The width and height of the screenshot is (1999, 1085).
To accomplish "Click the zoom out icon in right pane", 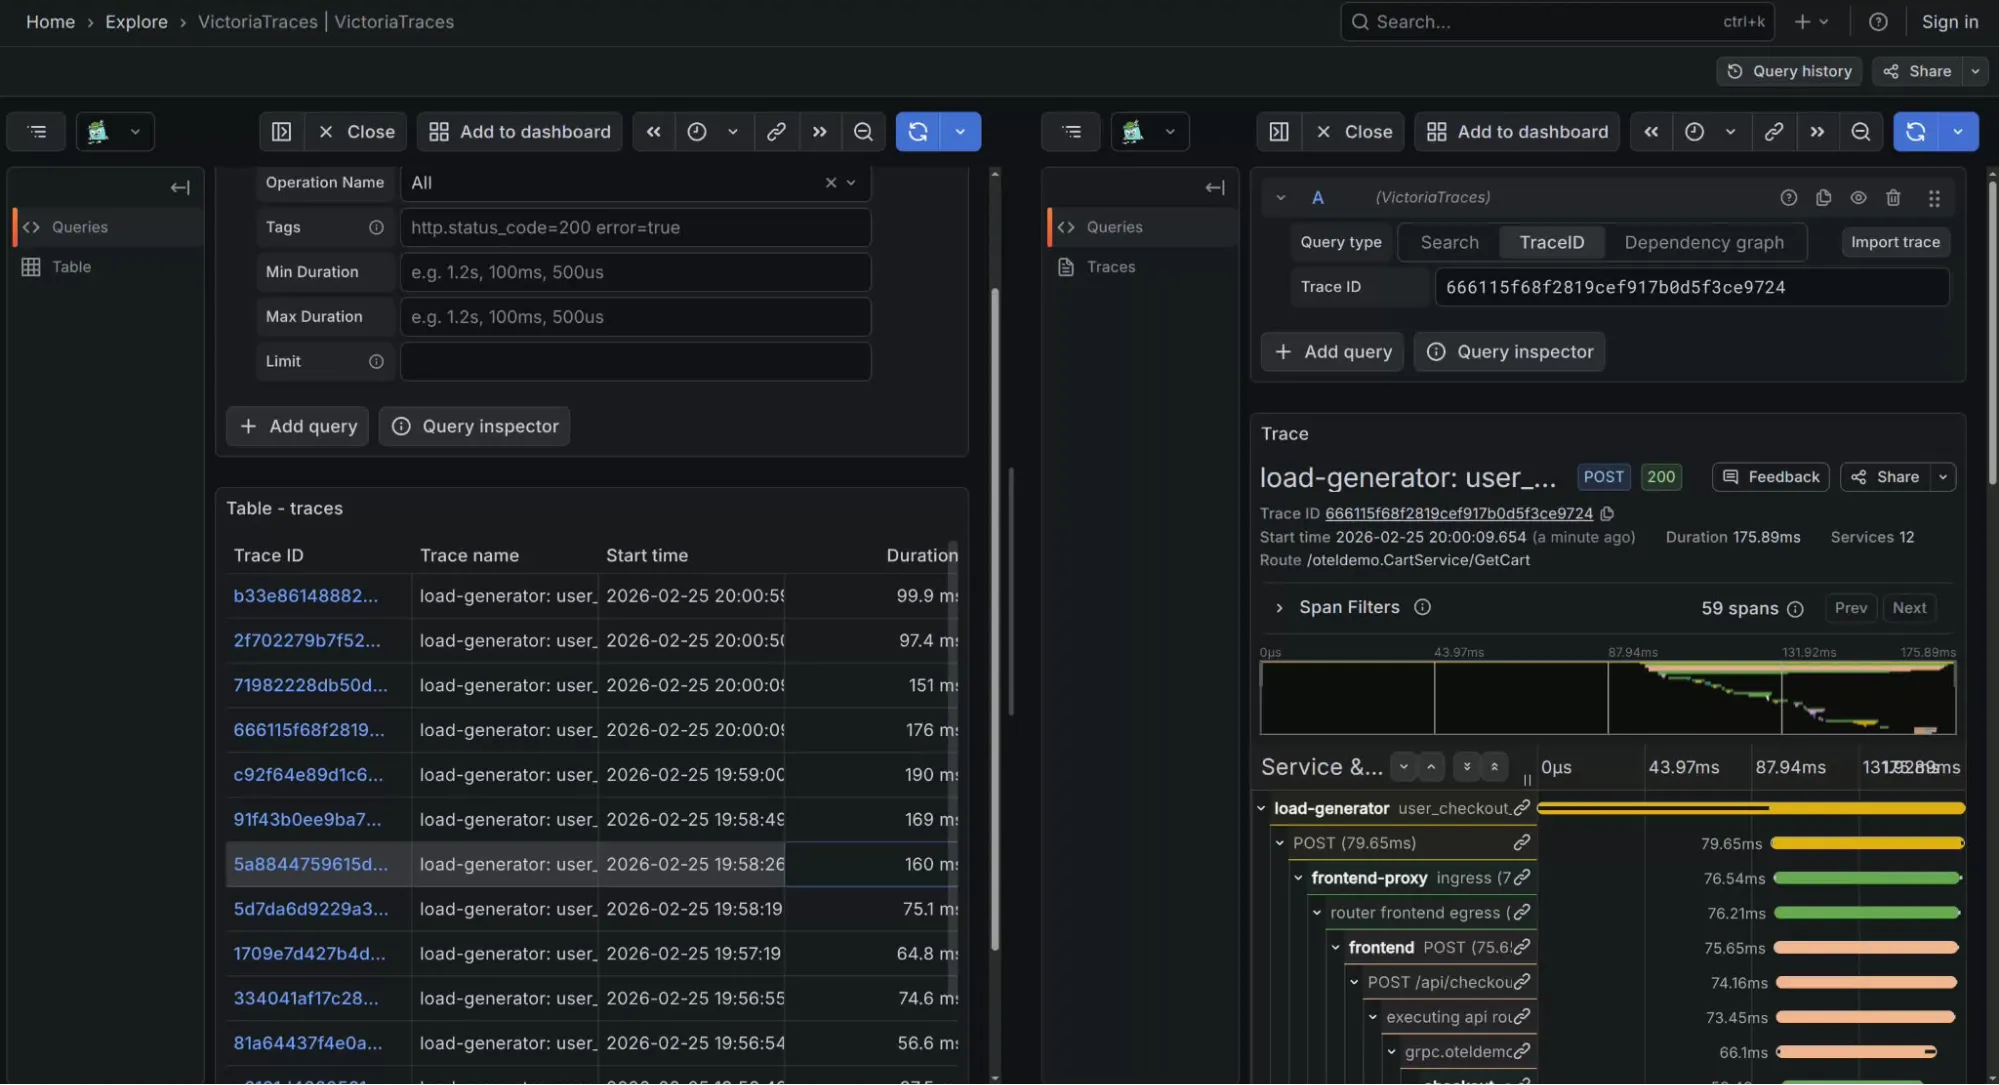I will [1860, 132].
